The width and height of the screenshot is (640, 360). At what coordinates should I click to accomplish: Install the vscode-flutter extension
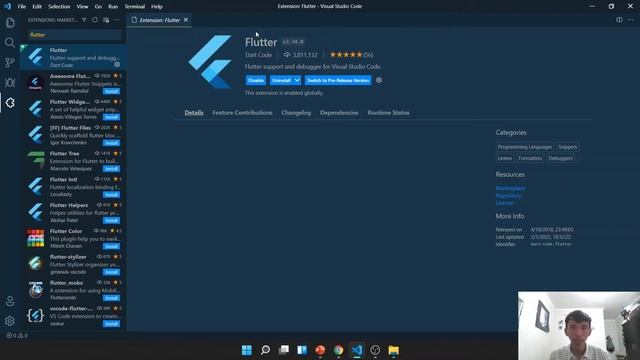click(x=111, y=324)
